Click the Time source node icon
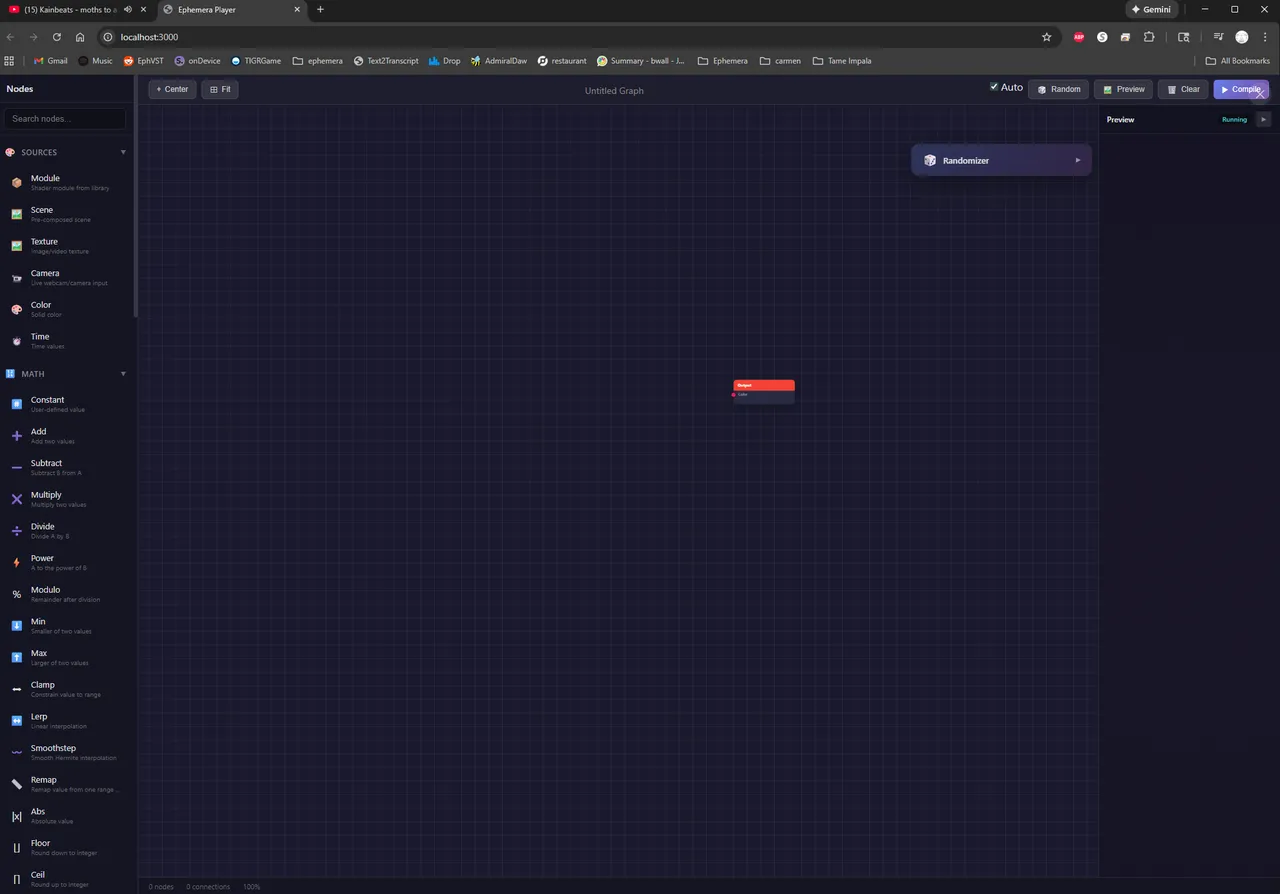This screenshot has width=1280, height=894. click(x=17, y=340)
